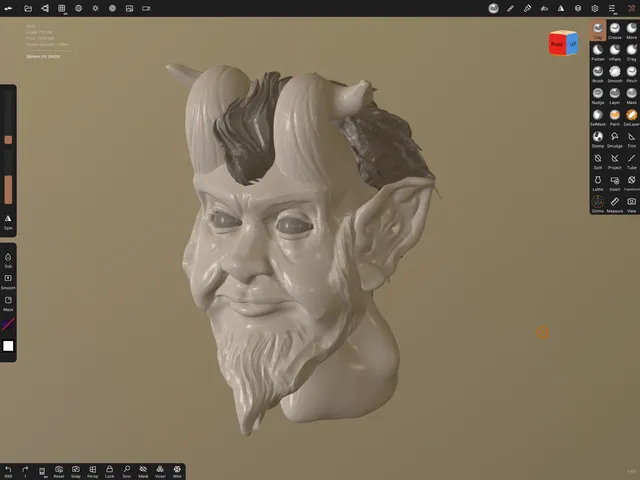640x480 pixels.
Task: Click the Voxel remesh button
Action: pyautogui.click(x=160, y=471)
